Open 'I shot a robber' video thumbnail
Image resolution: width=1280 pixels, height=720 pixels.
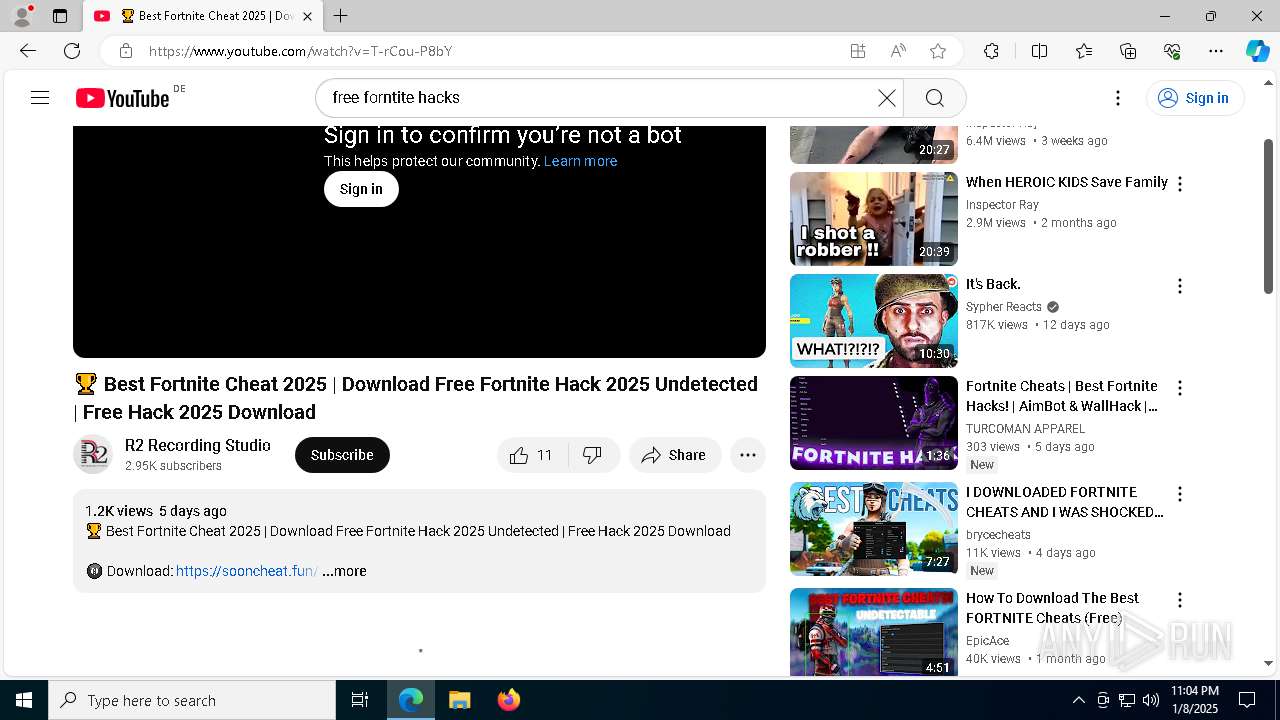click(874, 219)
